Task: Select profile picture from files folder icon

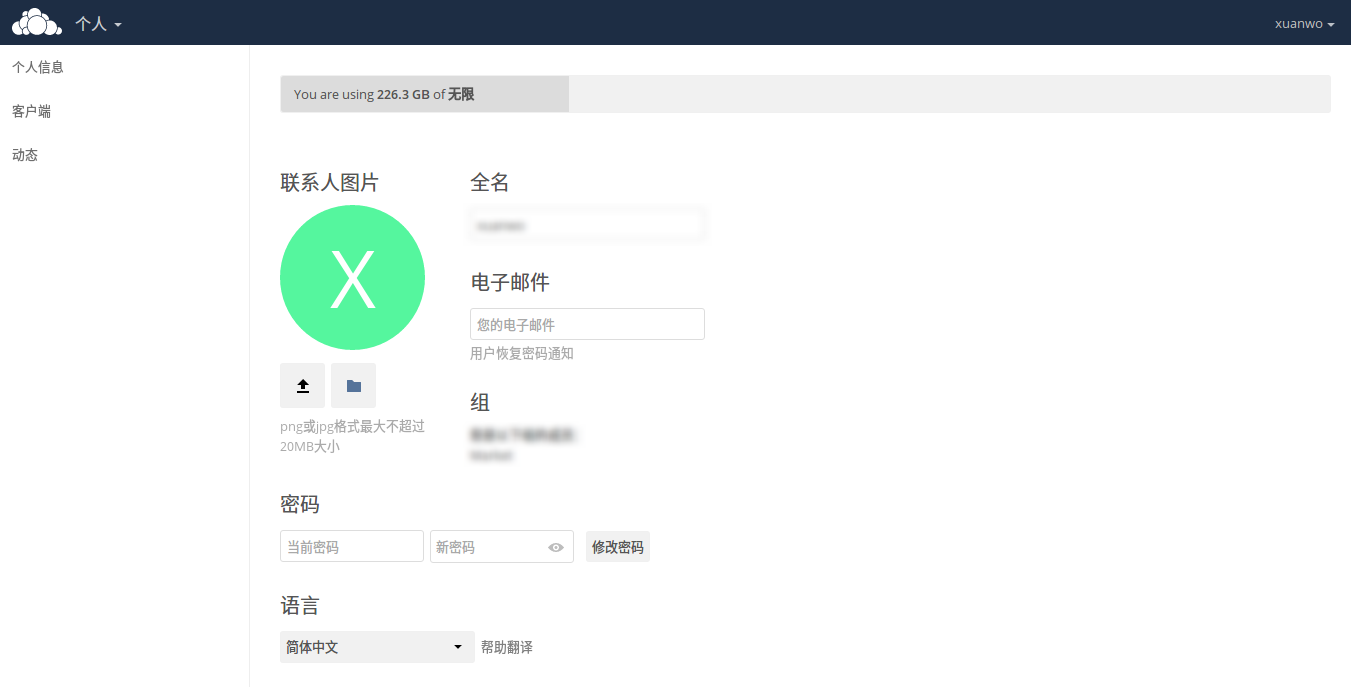Action: click(353, 386)
